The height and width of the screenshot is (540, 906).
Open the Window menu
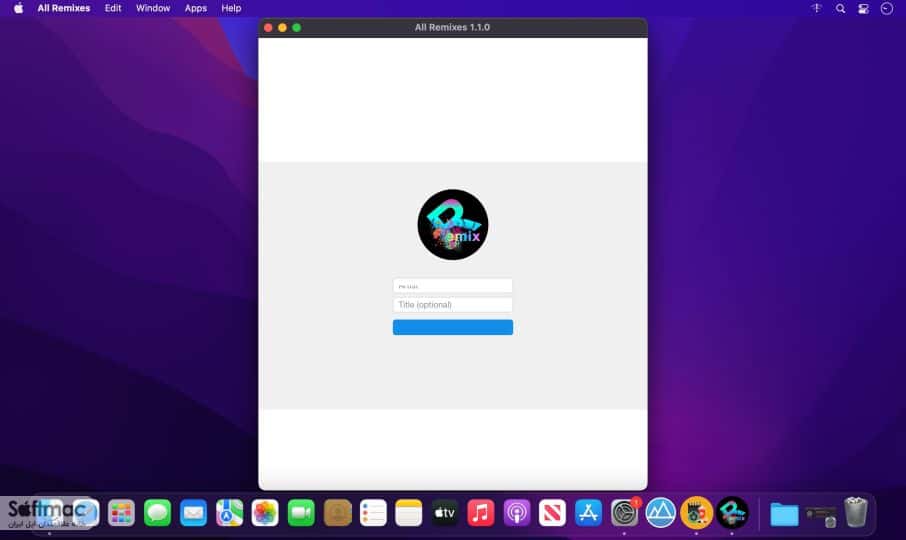(x=153, y=8)
